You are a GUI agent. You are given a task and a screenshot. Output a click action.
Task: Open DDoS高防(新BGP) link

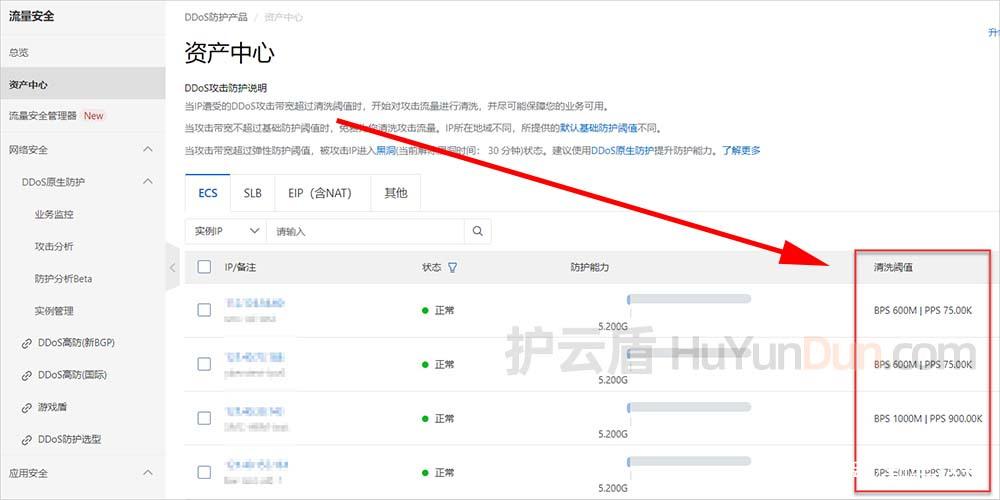coord(77,343)
